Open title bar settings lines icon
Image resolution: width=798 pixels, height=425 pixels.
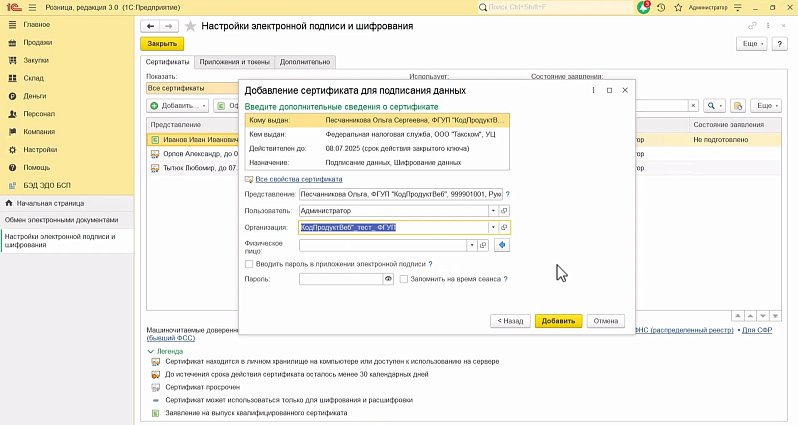point(738,8)
